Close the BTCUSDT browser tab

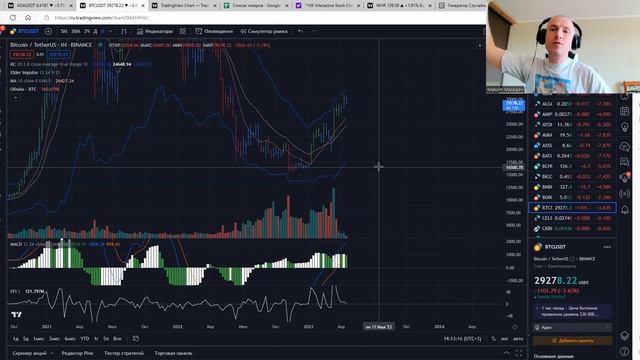pyautogui.click(x=143, y=6)
